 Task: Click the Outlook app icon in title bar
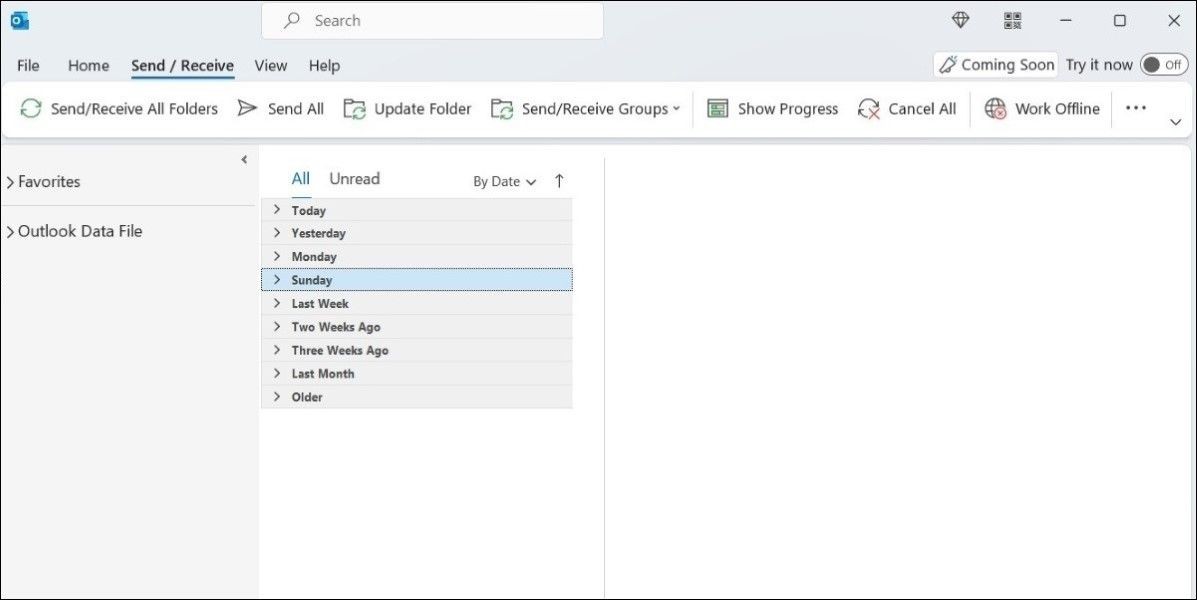[x=19, y=21]
